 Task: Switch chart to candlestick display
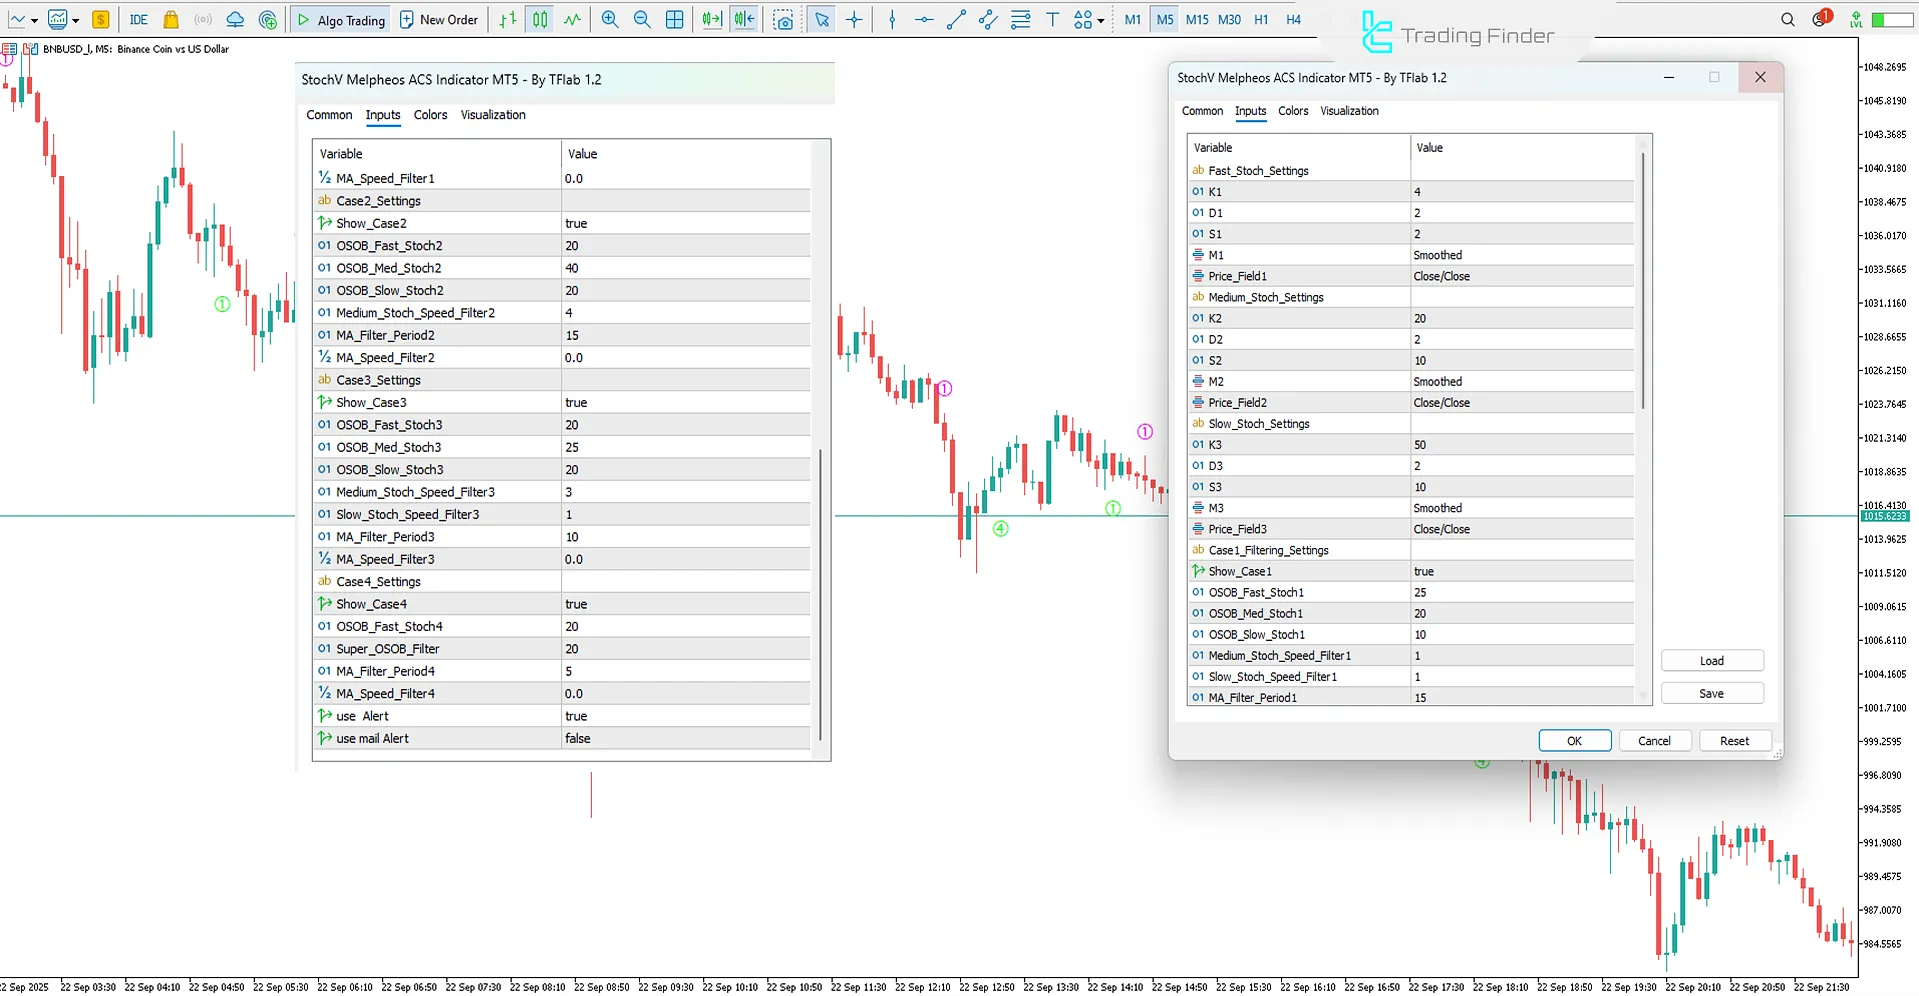(x=539, y=19)
